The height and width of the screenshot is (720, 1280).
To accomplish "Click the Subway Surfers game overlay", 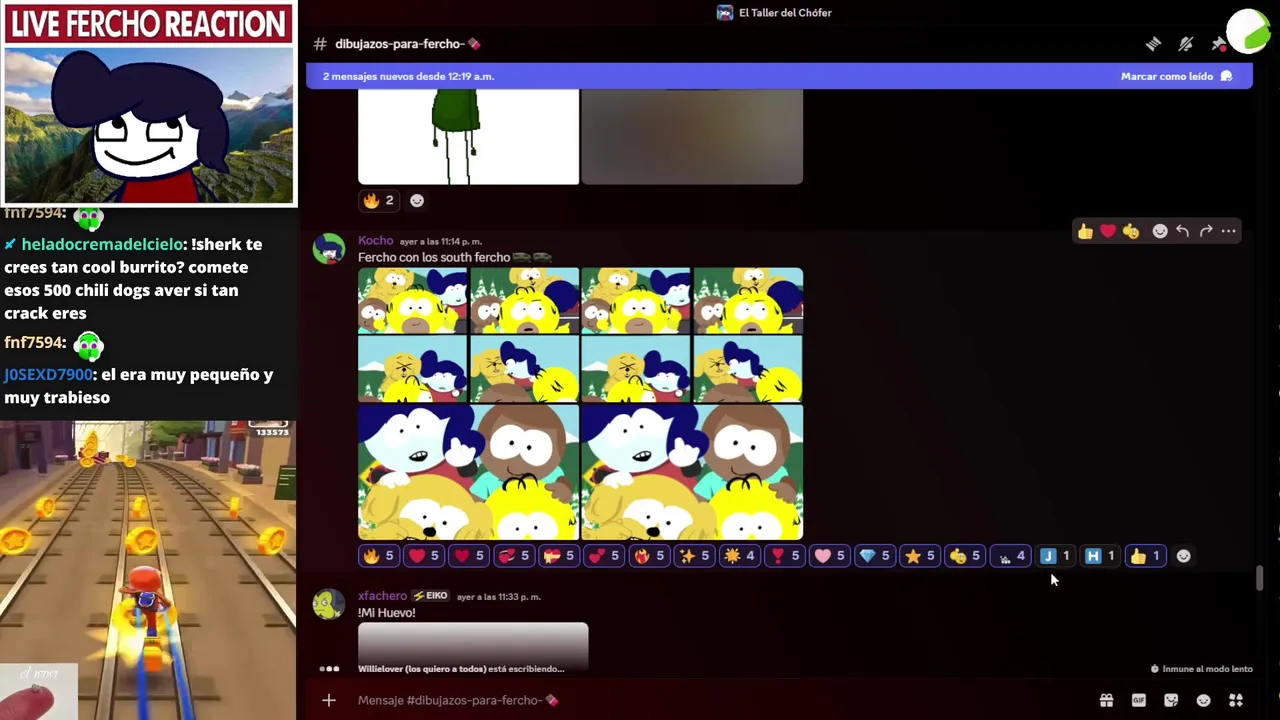I will [x=148, y=570].
